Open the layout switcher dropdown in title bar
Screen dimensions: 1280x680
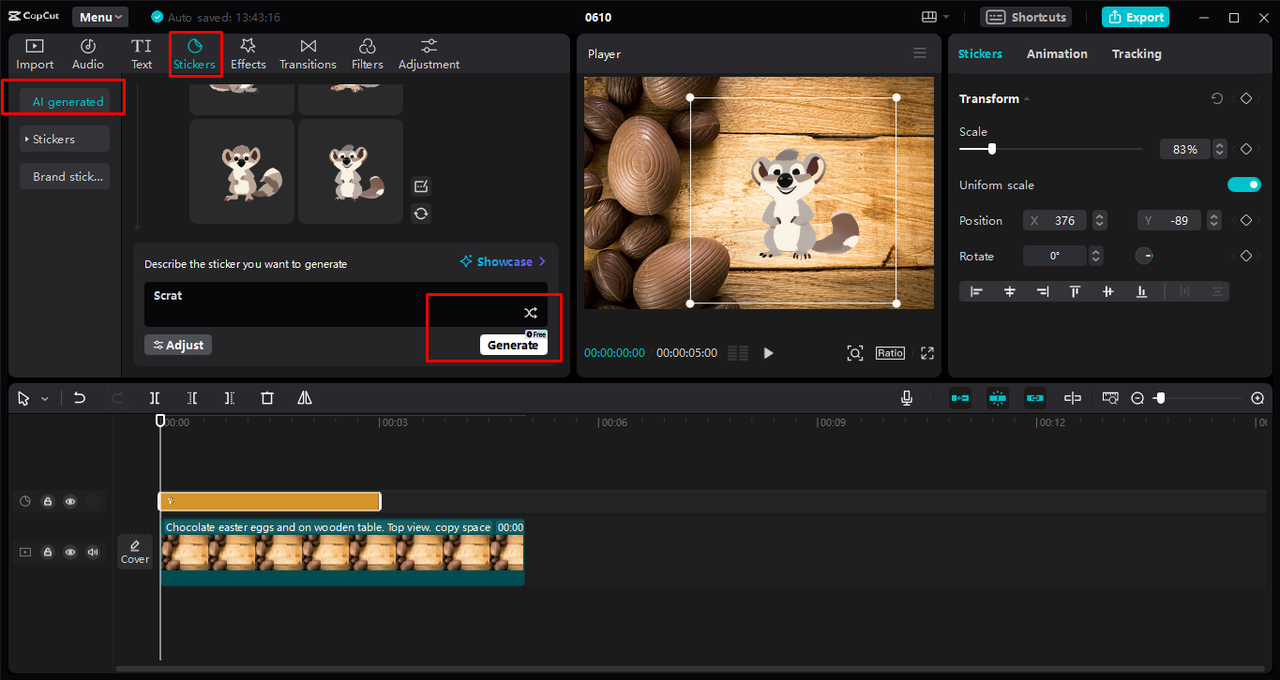(936, 17)
